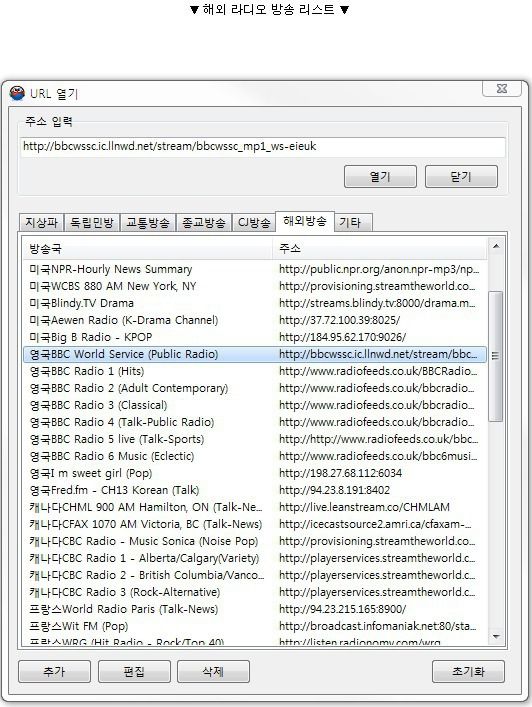Select 영국BBC World Service (Public Radio) row
The width and height of the screenshot is (532, 707).
(x=255, y=354)
